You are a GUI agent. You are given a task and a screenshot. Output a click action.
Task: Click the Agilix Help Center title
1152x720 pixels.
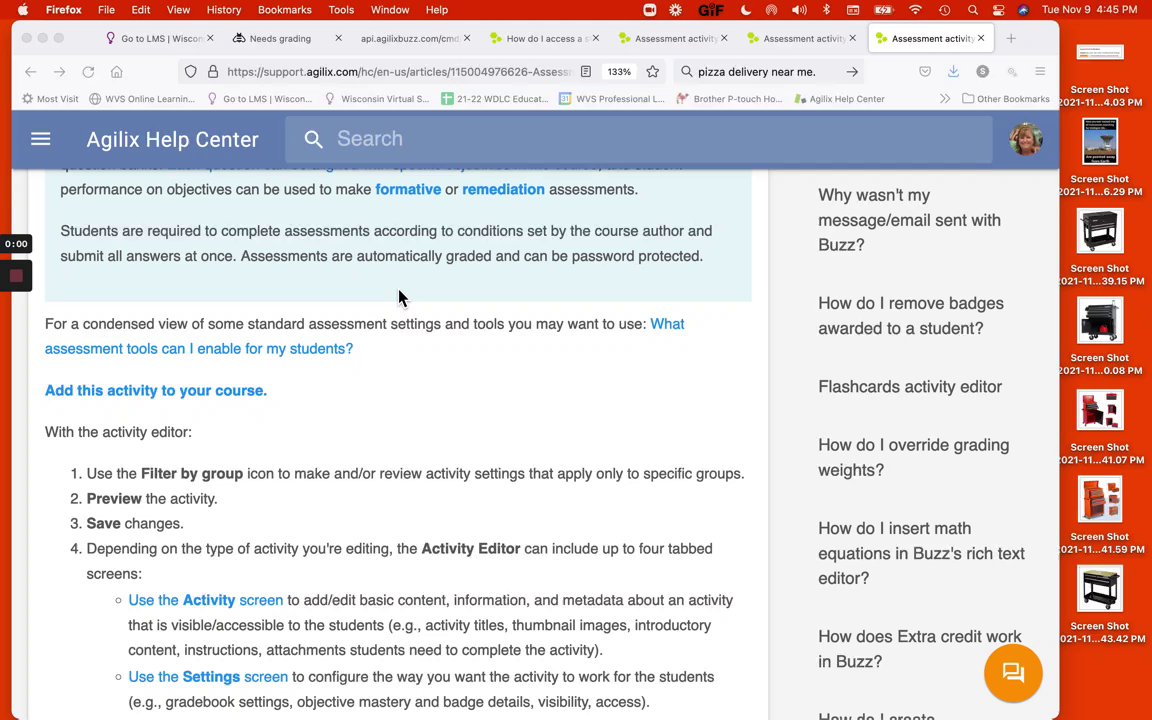click(173, 139)
